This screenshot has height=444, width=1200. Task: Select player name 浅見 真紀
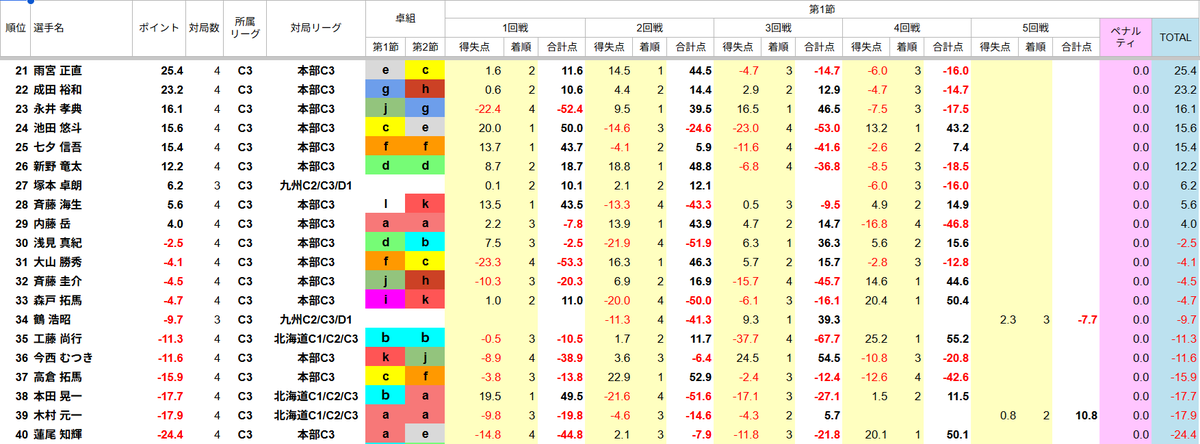tap(57, 243)
